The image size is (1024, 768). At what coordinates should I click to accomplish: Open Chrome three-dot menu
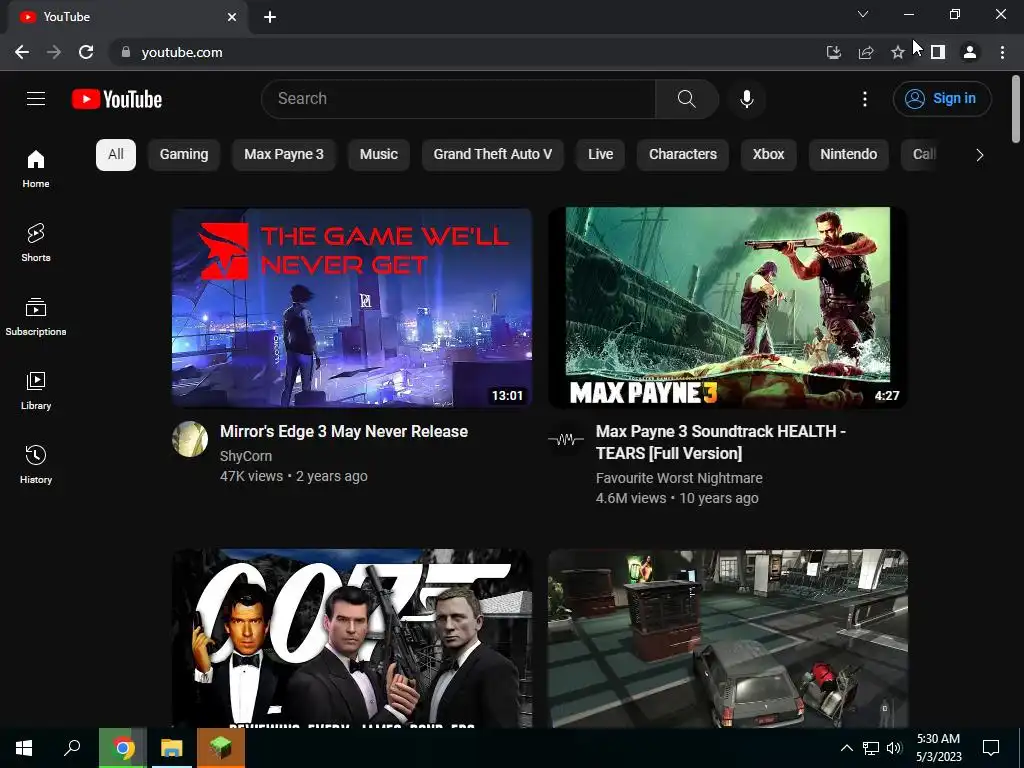click(x=1002, y=52)
